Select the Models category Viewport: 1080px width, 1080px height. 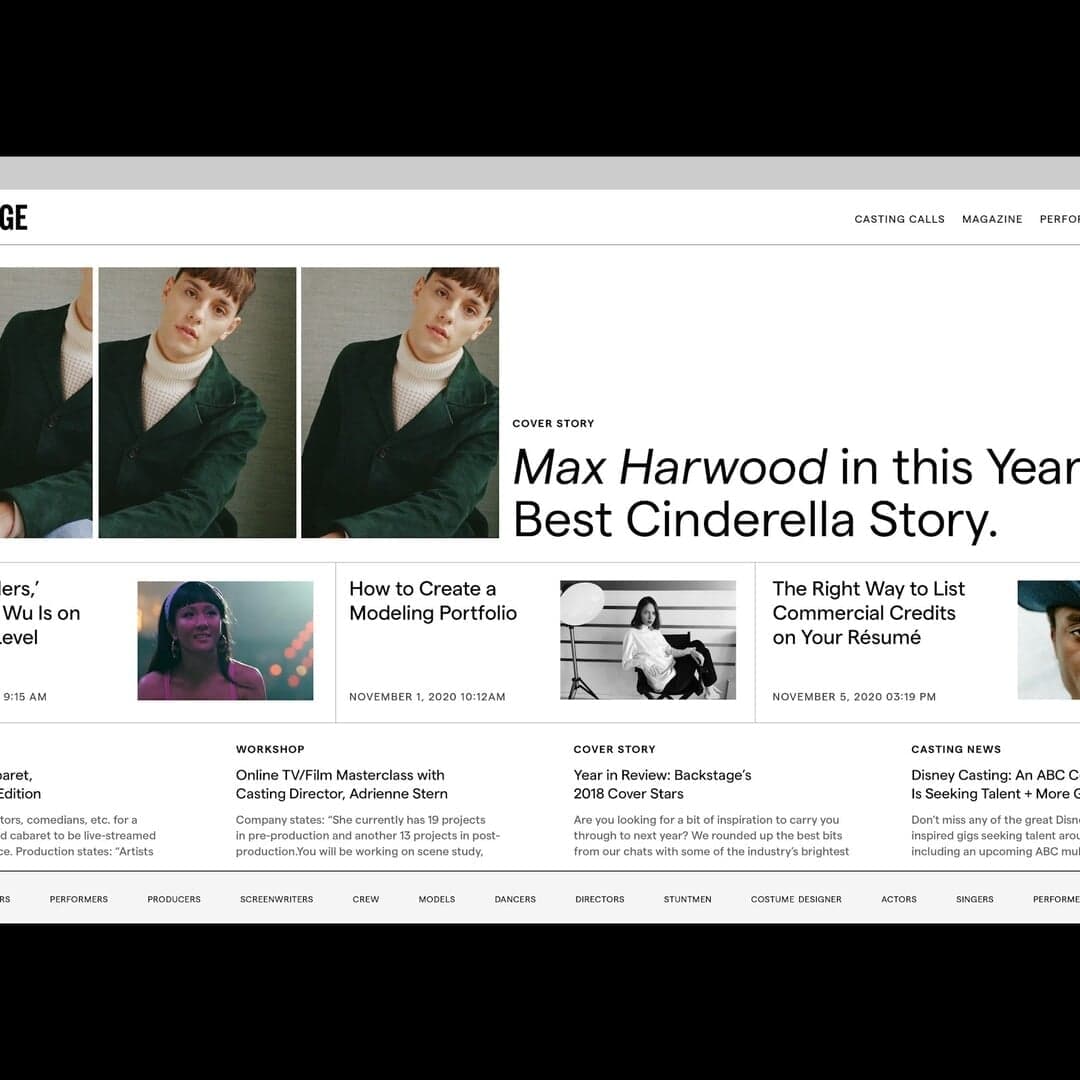(437, 899)
